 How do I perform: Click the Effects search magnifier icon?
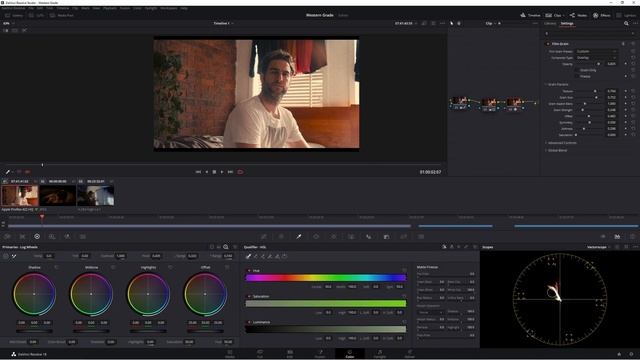(x=626, y=23)
